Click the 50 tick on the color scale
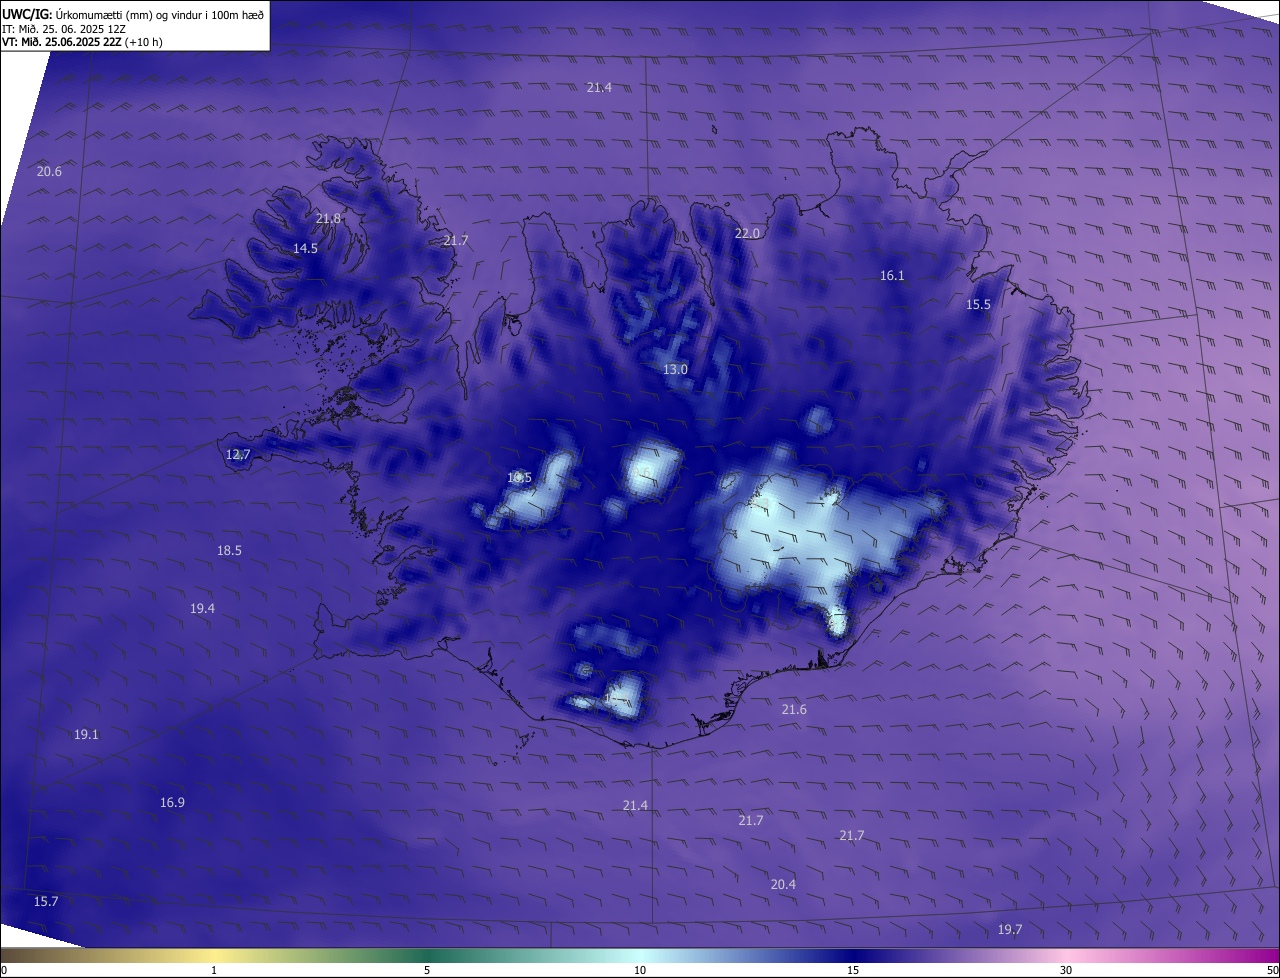1280x978 pixels. coord(1272,971)
